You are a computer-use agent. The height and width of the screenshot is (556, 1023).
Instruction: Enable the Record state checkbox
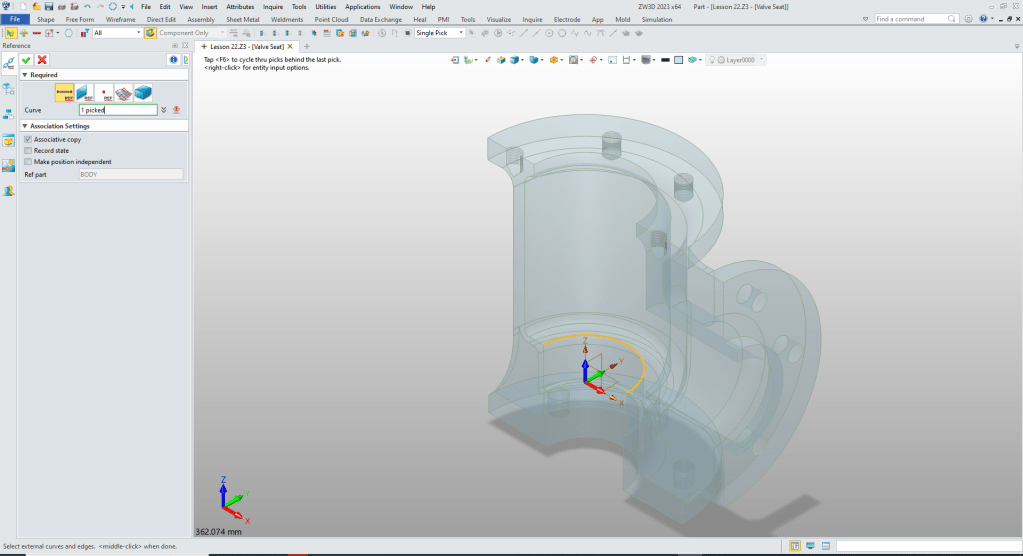(x=28, y=150)
